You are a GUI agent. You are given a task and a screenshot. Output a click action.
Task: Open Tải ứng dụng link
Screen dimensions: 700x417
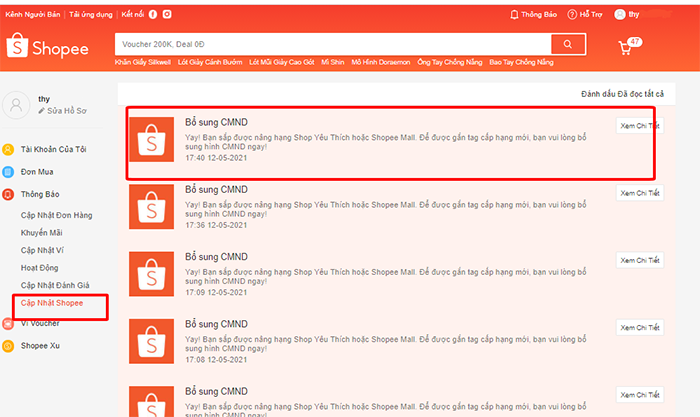(91, 14)
